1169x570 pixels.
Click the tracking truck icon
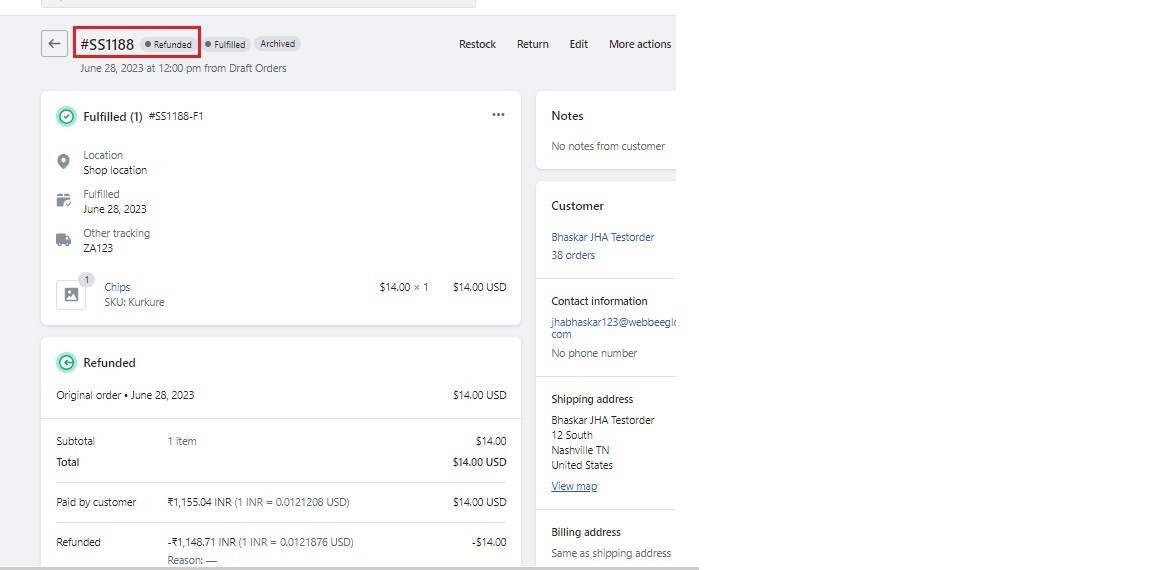[63, 240]
